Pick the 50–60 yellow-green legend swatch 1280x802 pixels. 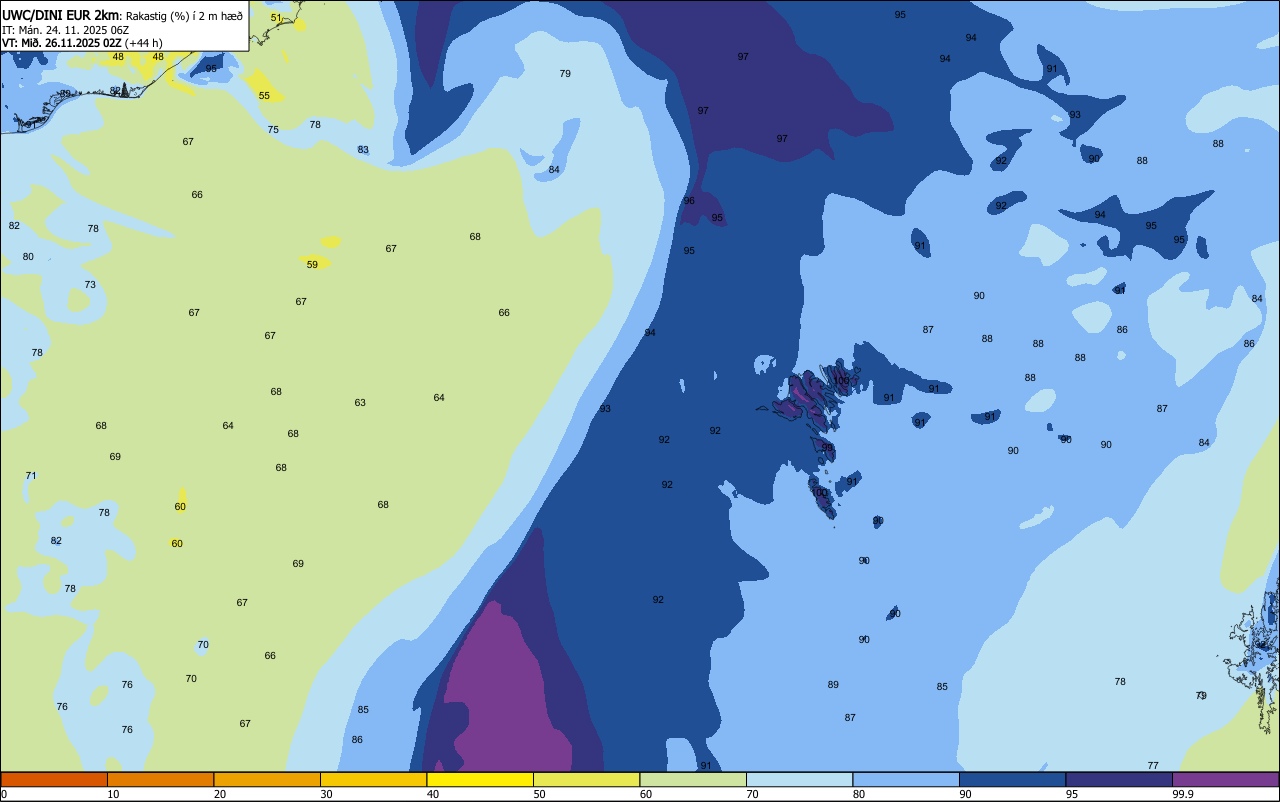tap(586, 779)
